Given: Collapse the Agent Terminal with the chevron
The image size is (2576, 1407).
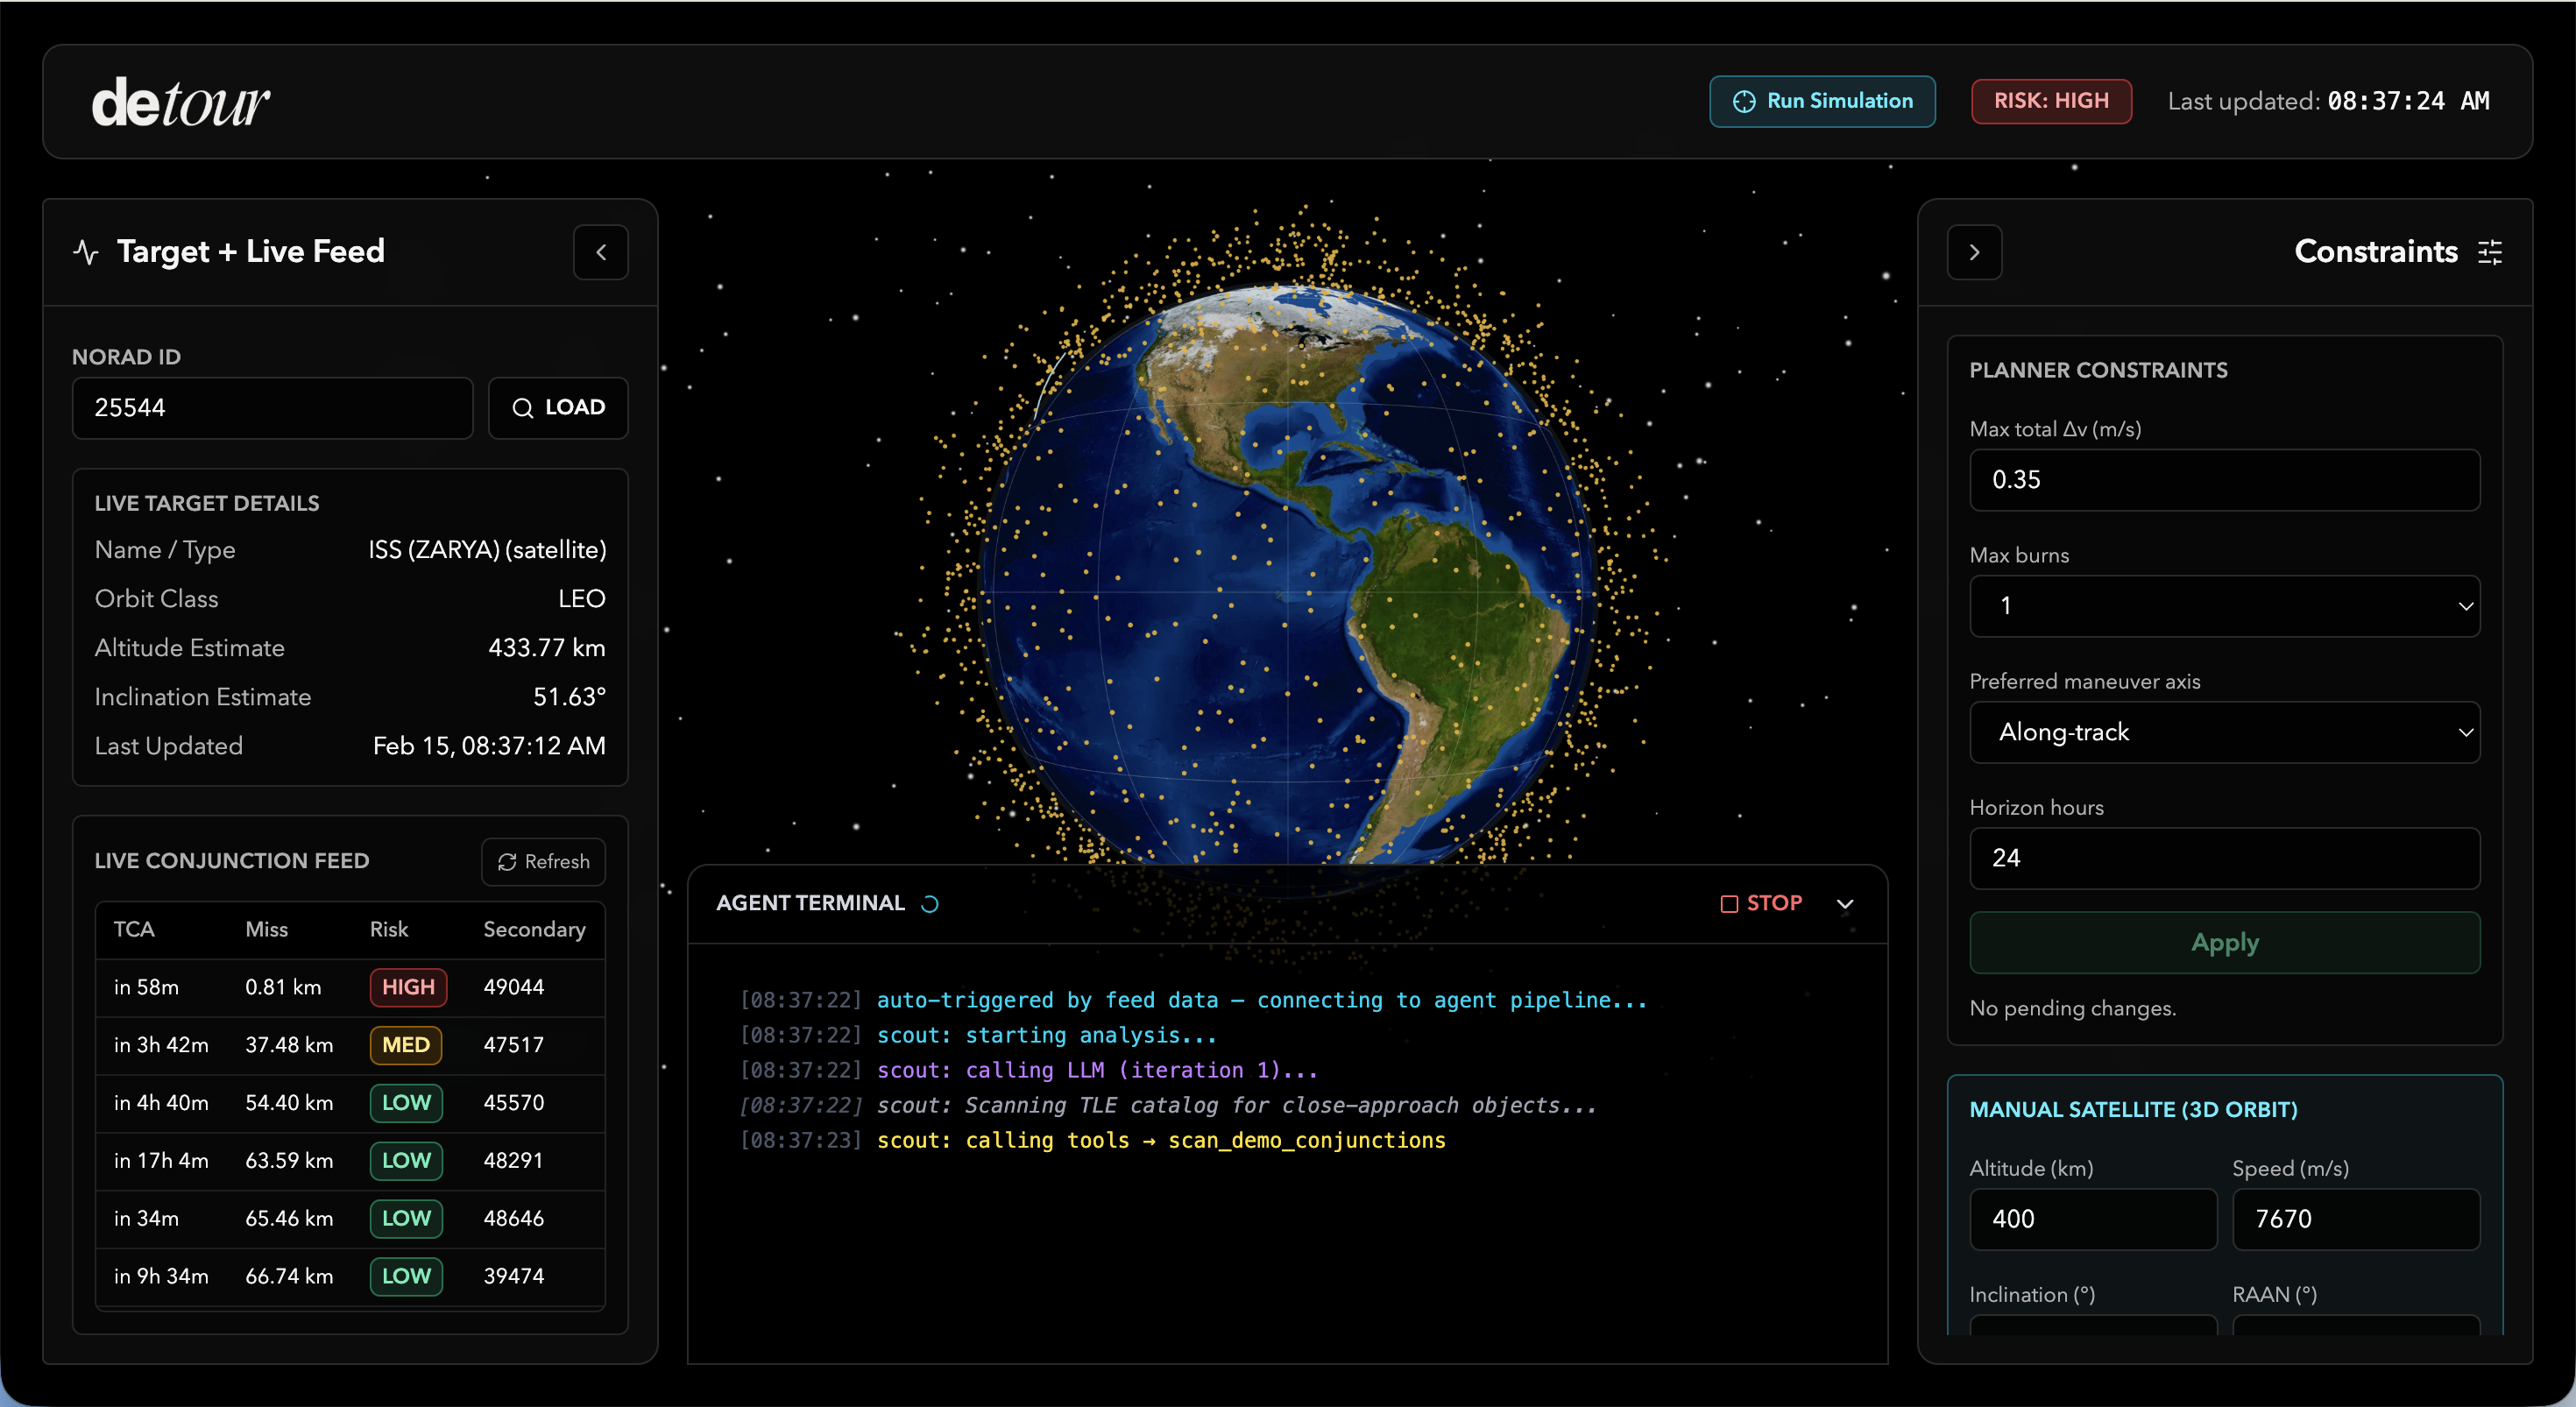Looking at the screenshot, I should point(1845,904).
